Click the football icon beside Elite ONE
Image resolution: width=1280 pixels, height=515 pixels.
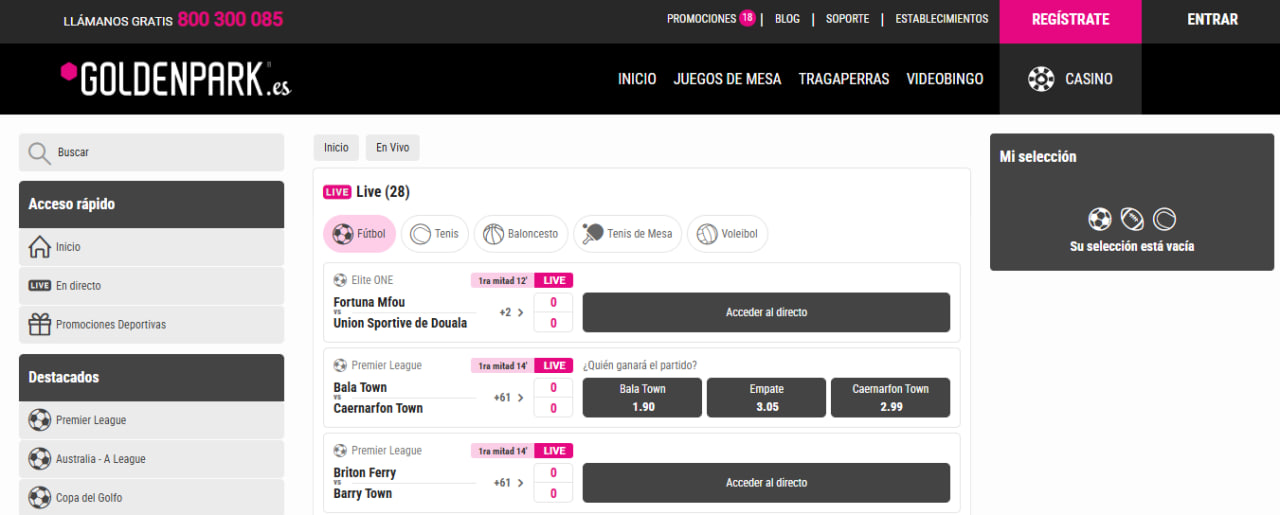[340, 280]
